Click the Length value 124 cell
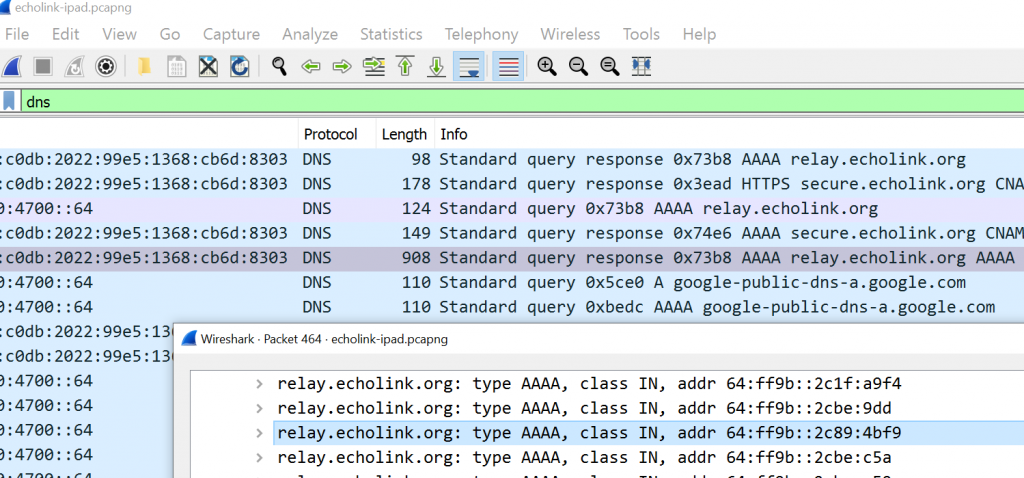 pos(417,209)
